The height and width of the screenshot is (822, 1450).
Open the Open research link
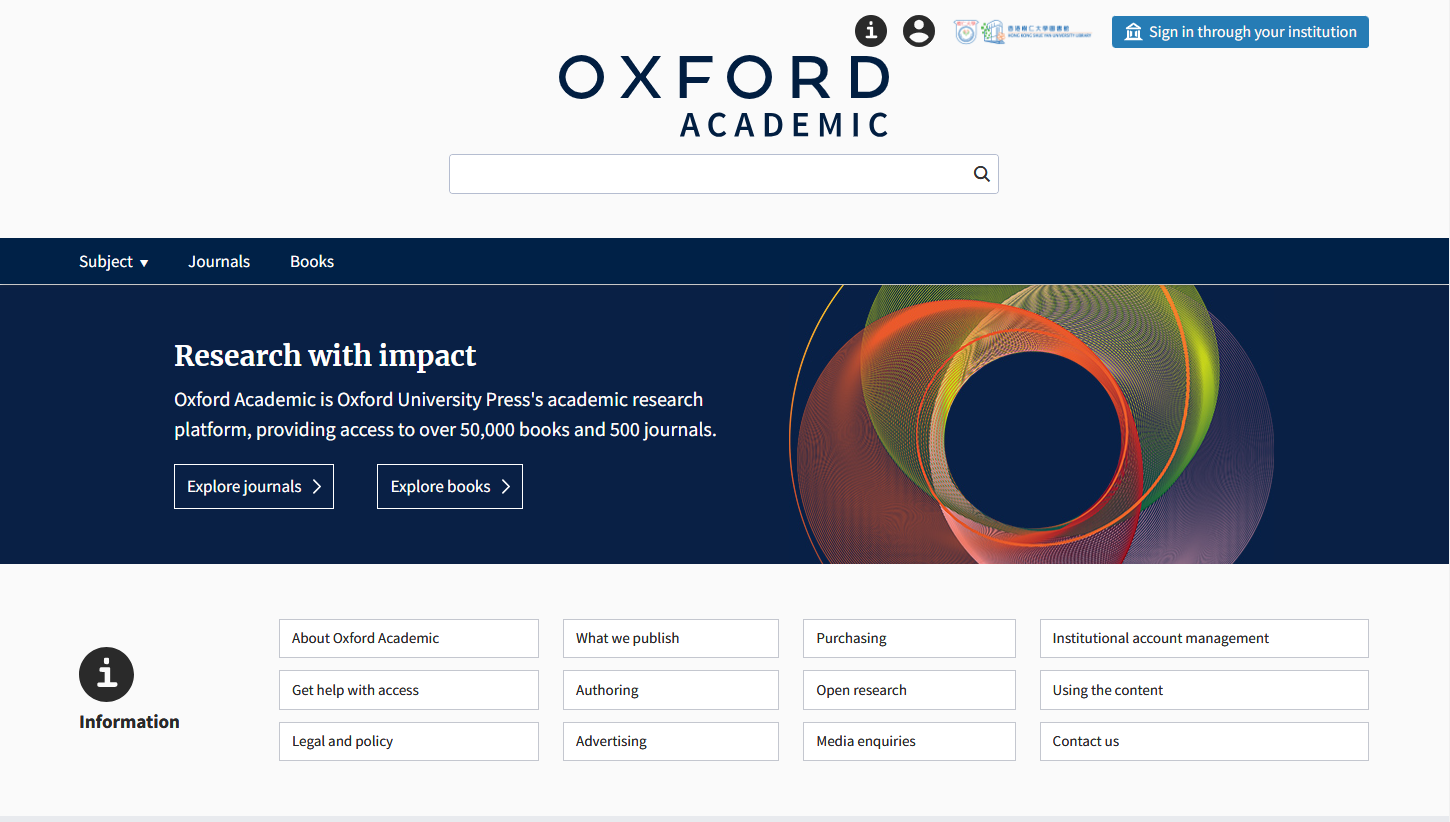(x=909, y=690)
